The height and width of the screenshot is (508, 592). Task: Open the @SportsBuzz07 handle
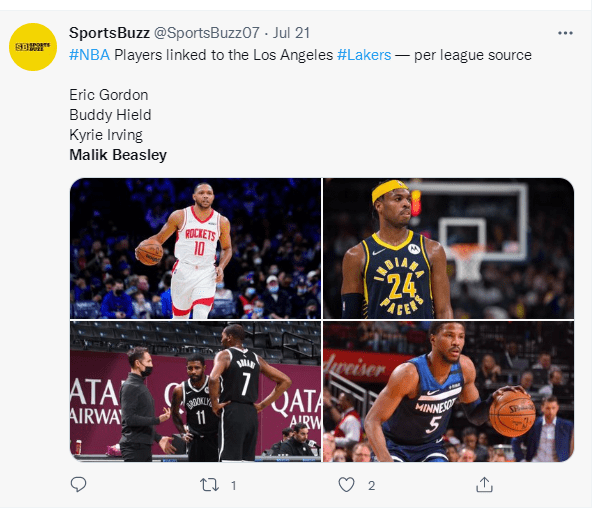click(207, 33)
